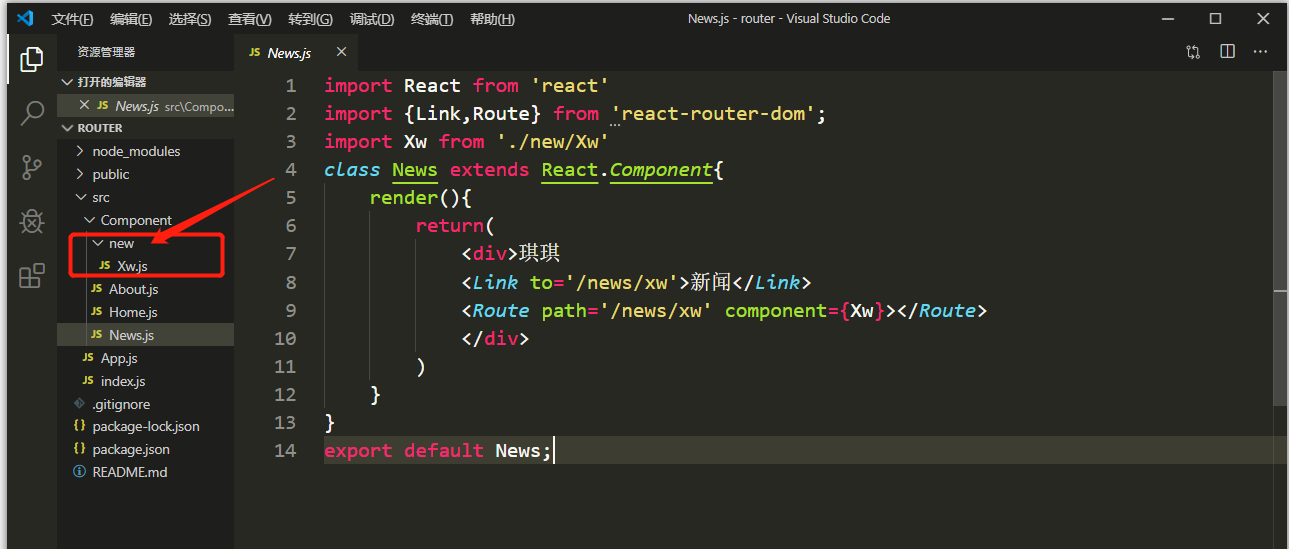
Task: Click the Component class reference
Action: point(662,170)
